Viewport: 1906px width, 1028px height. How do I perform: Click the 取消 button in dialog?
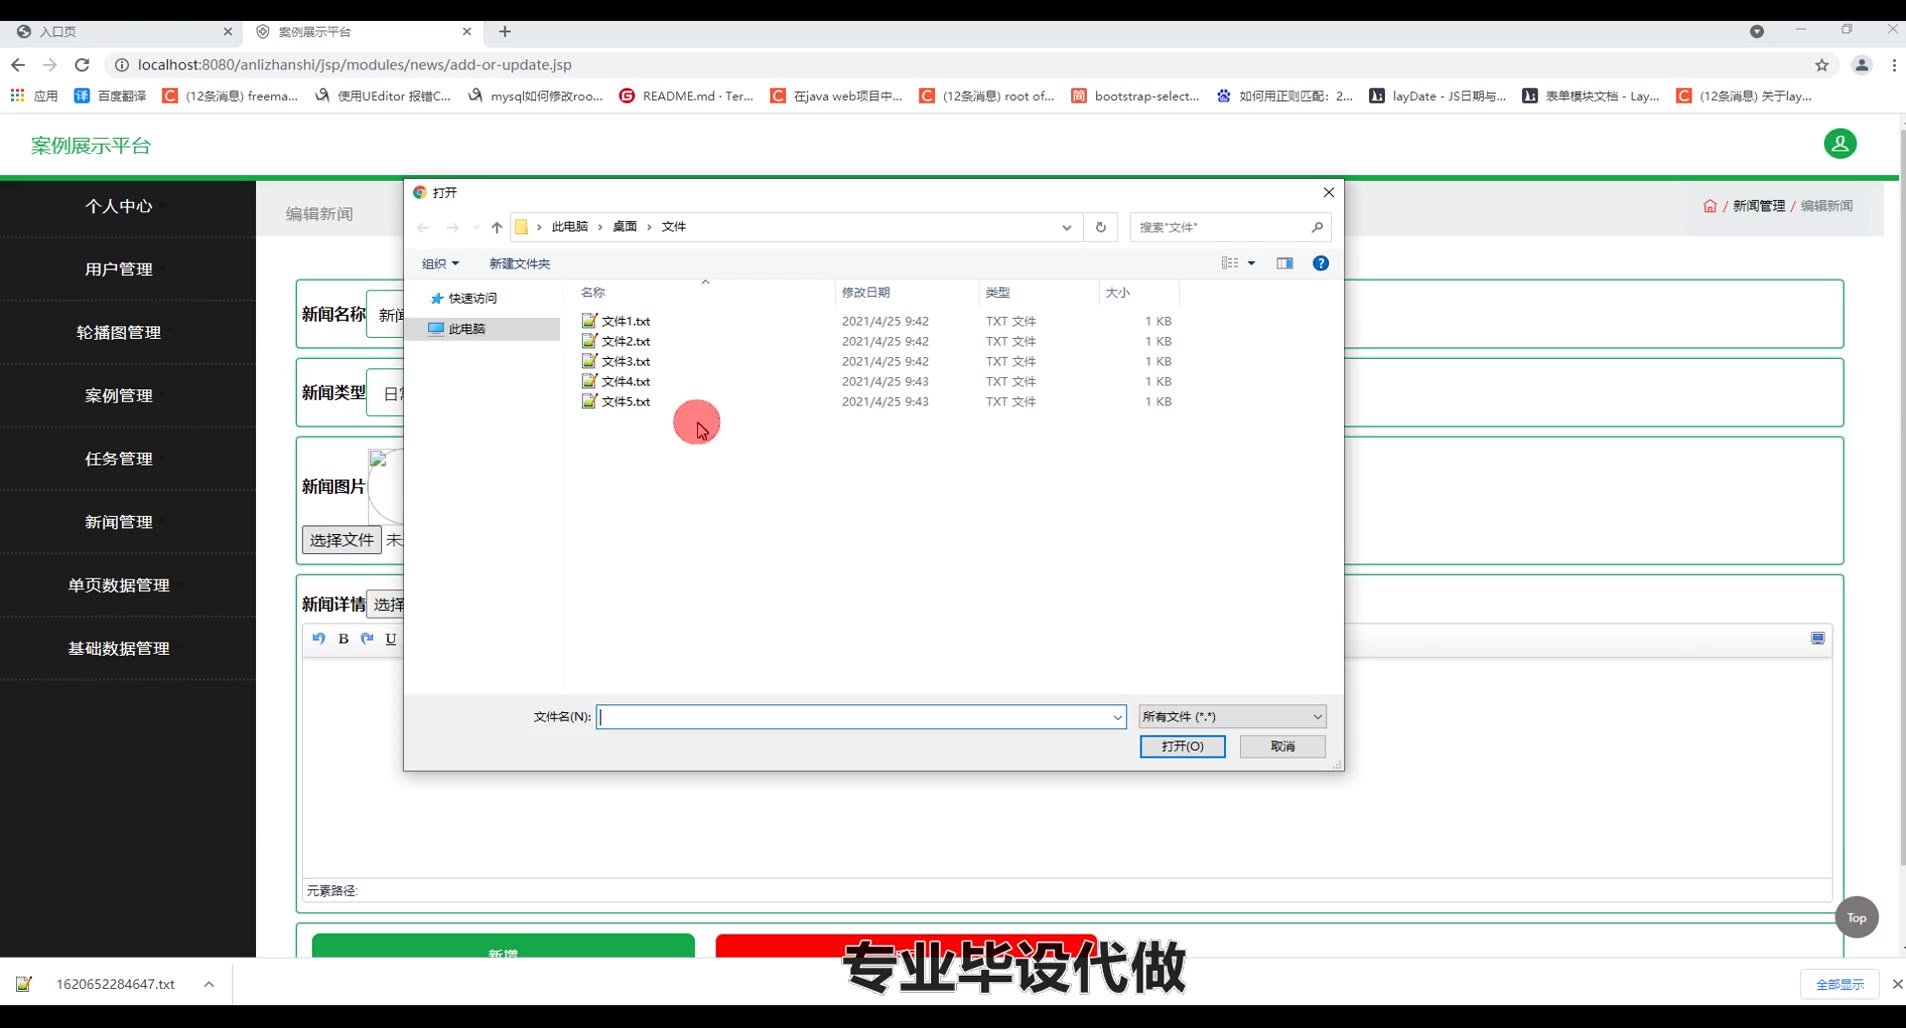[x=1283, y=746]
